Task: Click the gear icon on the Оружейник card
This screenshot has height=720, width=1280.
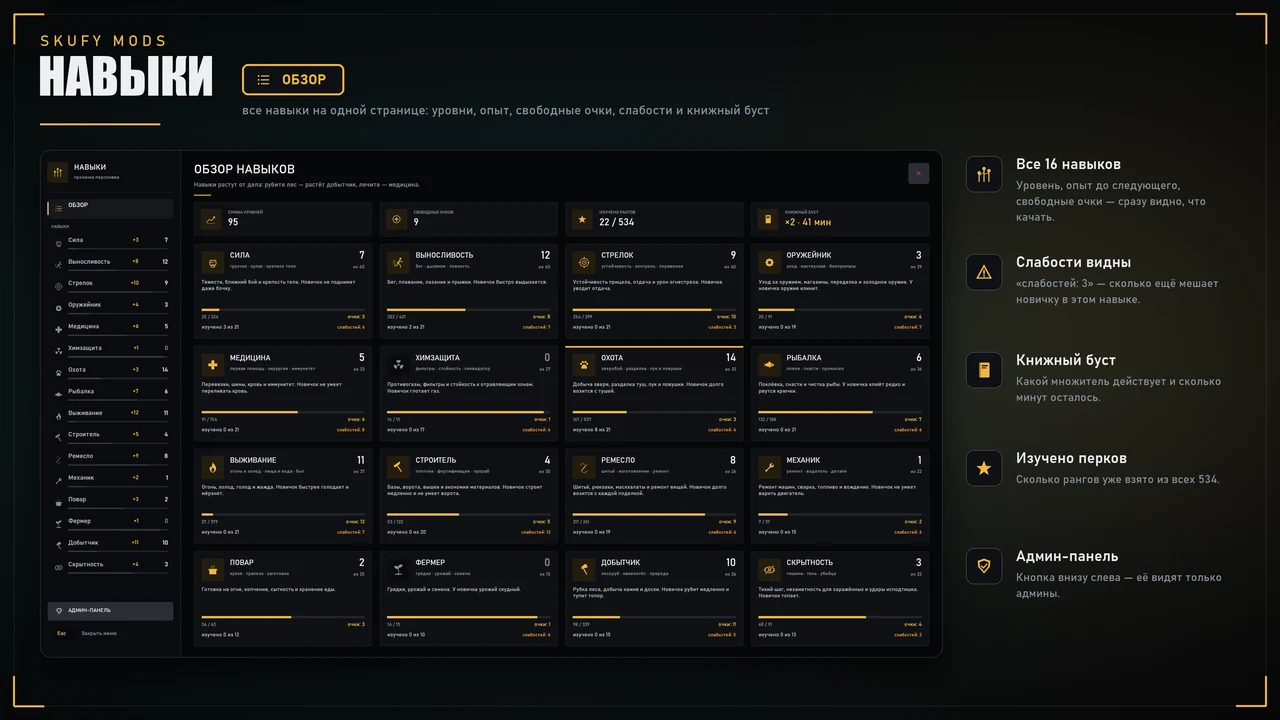Action: 769,262
